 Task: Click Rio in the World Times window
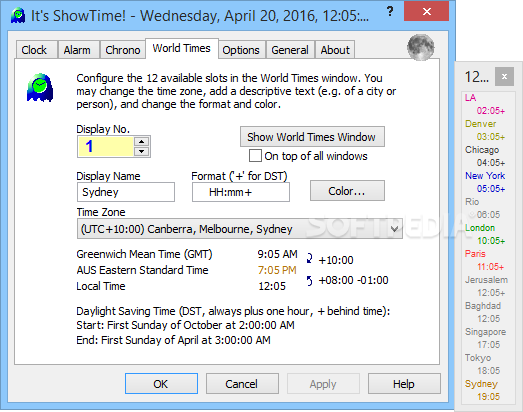coord(472,202)
